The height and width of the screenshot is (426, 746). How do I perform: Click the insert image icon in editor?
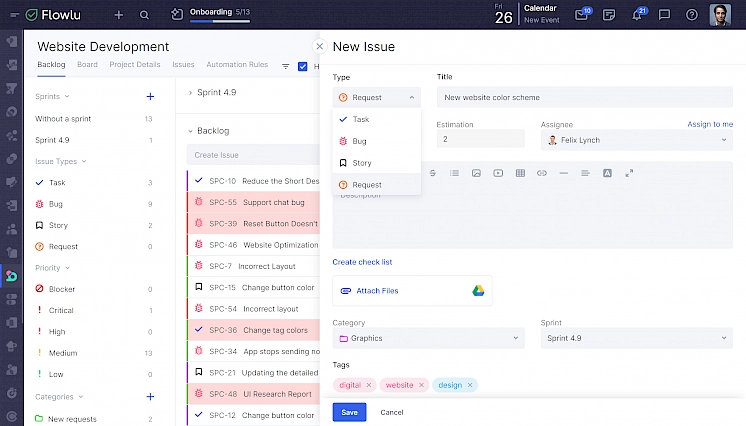click(x=476, y=173)
